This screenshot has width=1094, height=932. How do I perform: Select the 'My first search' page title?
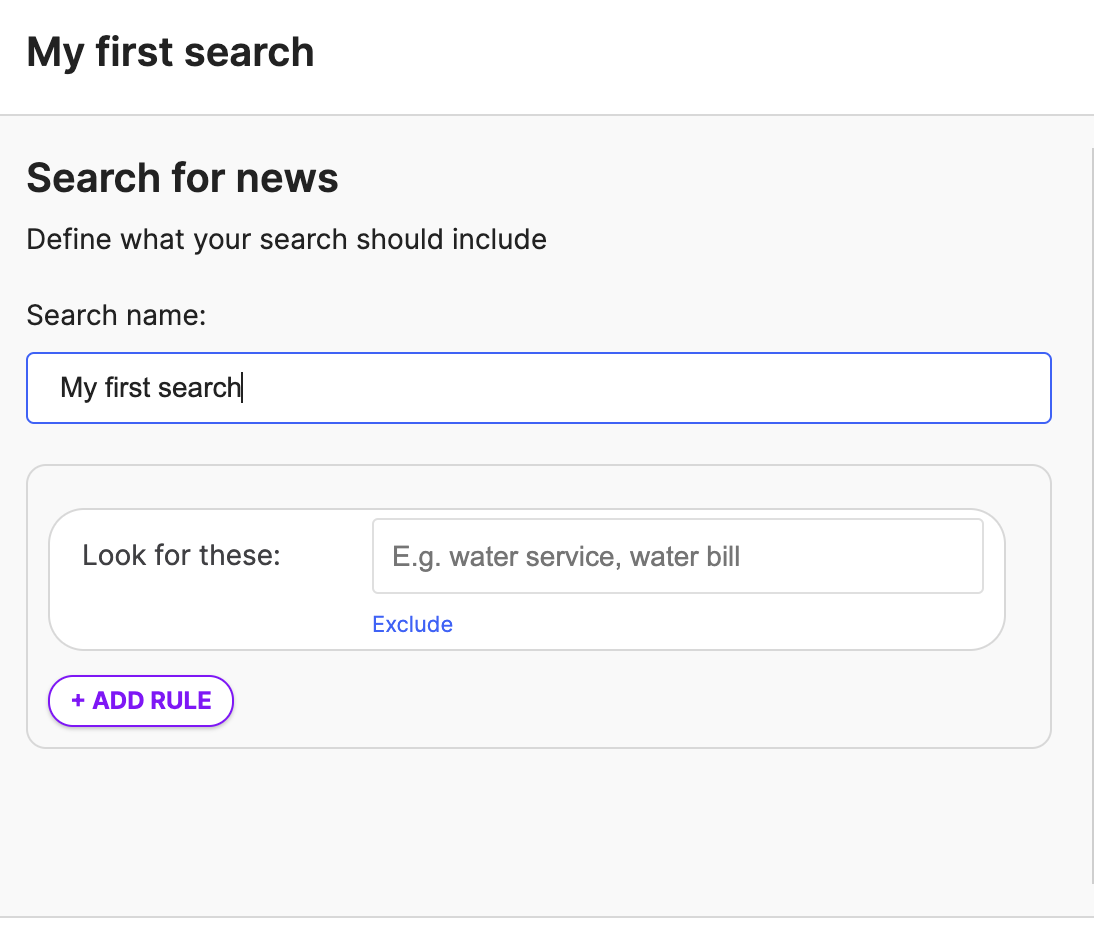point(170,52)
